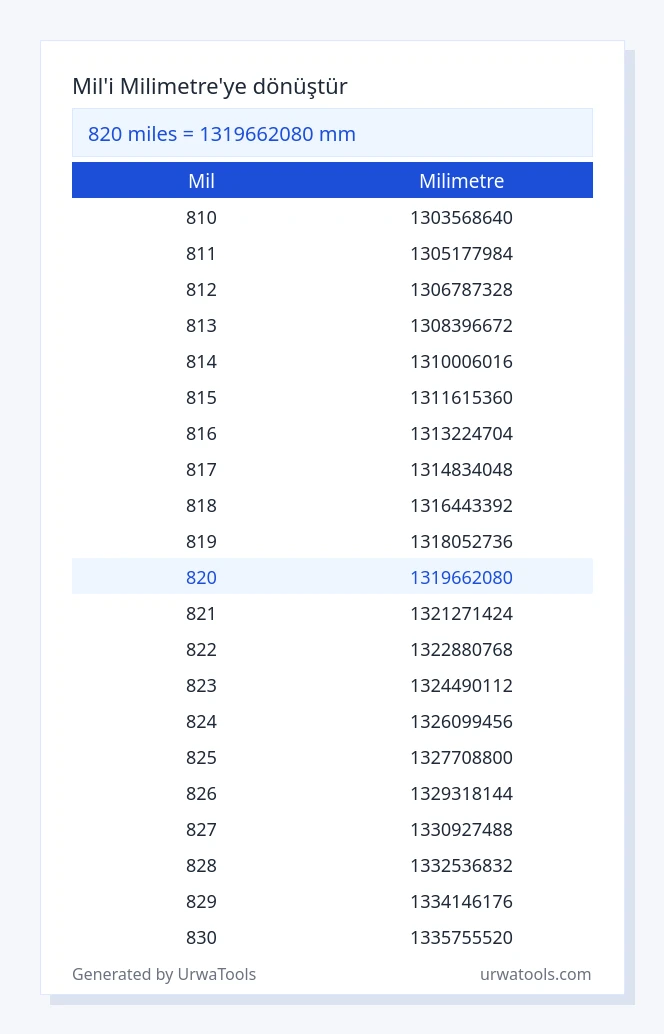This screenshot has height=1034, width=664.
Task: Click the 810 mil cell
Action: point(201,217)
